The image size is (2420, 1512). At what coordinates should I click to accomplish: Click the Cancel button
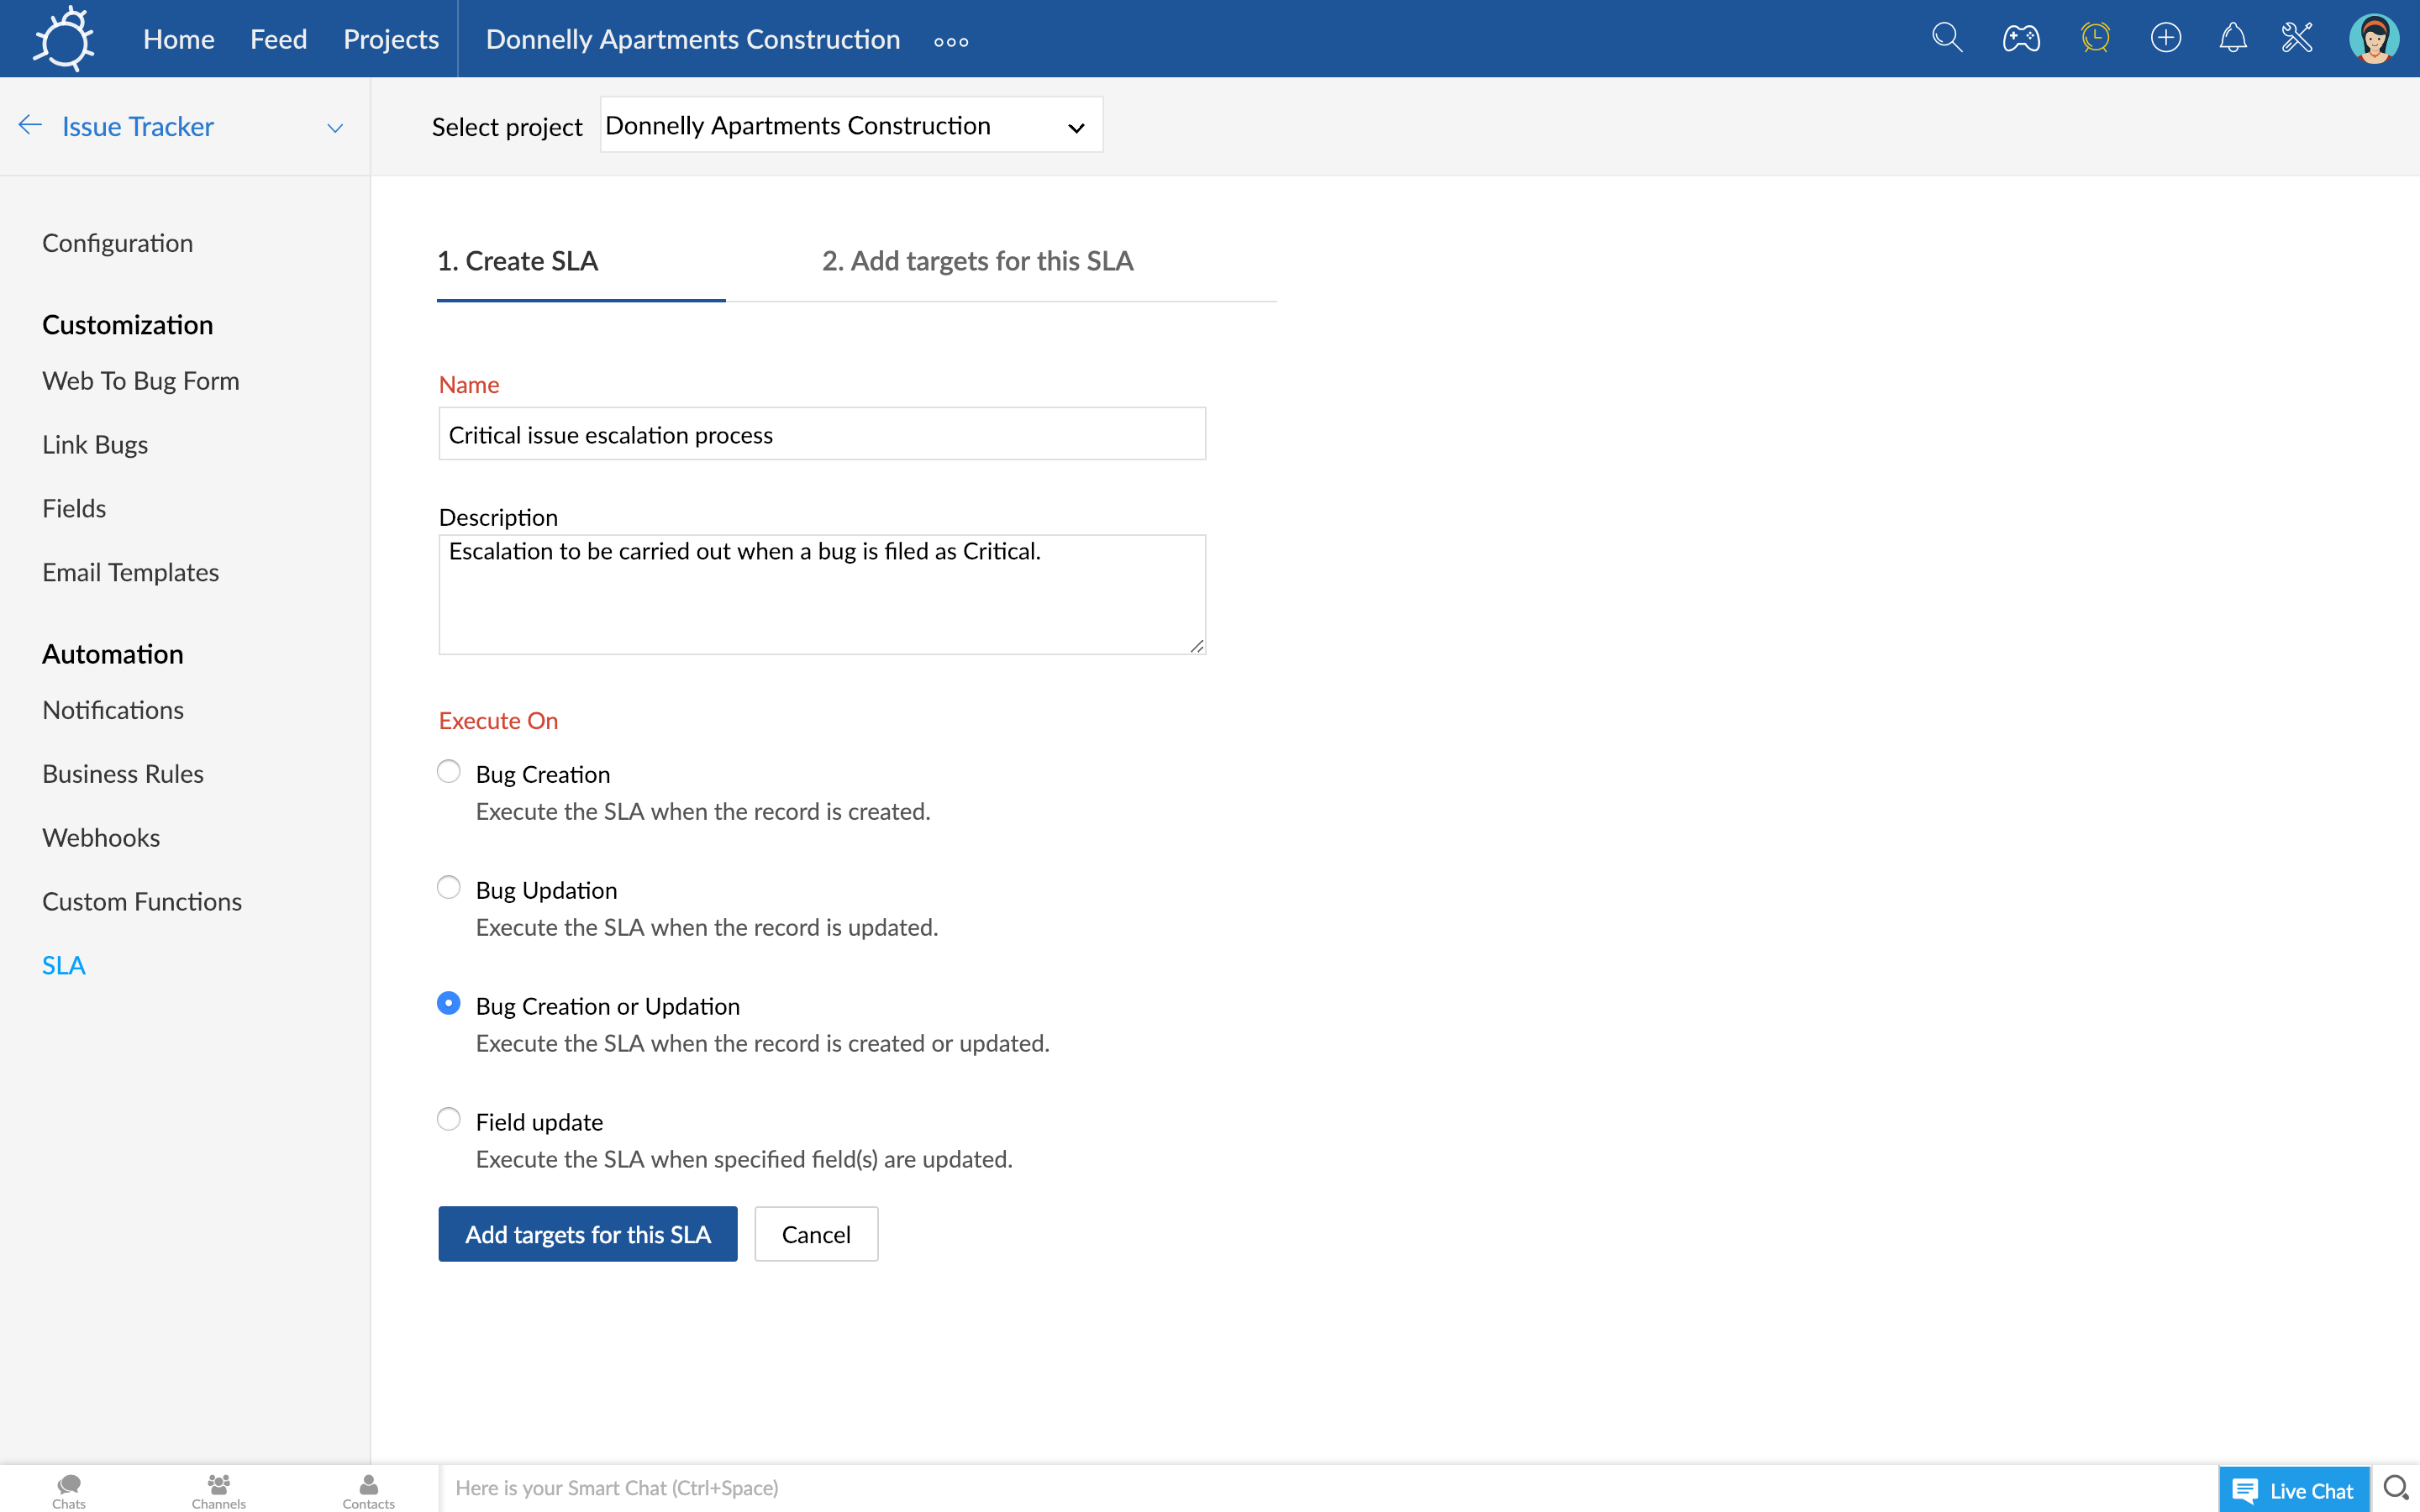click(815, 1231)
